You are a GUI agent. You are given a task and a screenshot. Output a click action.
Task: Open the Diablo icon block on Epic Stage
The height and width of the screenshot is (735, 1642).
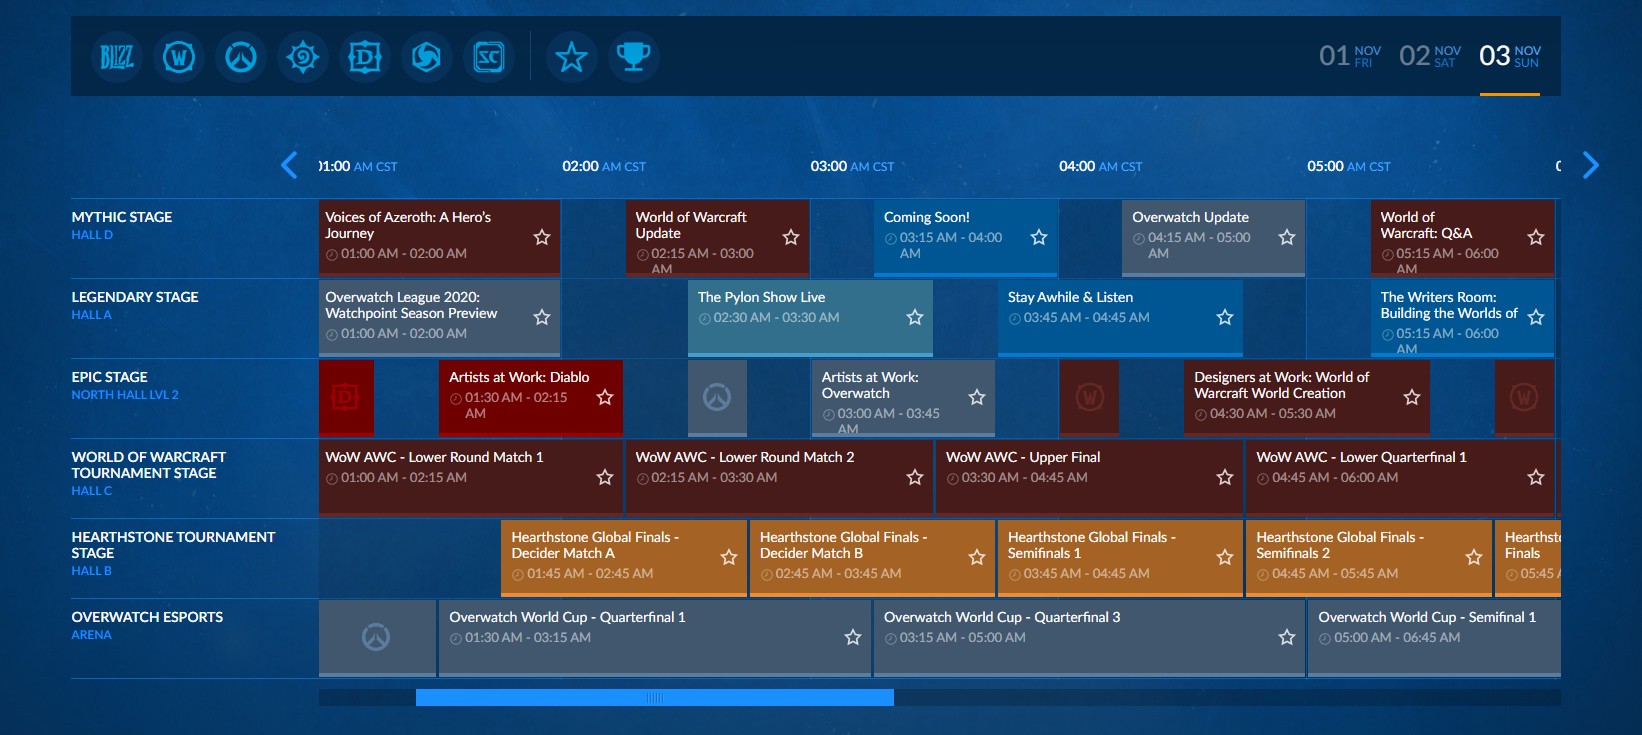[346, 398]
